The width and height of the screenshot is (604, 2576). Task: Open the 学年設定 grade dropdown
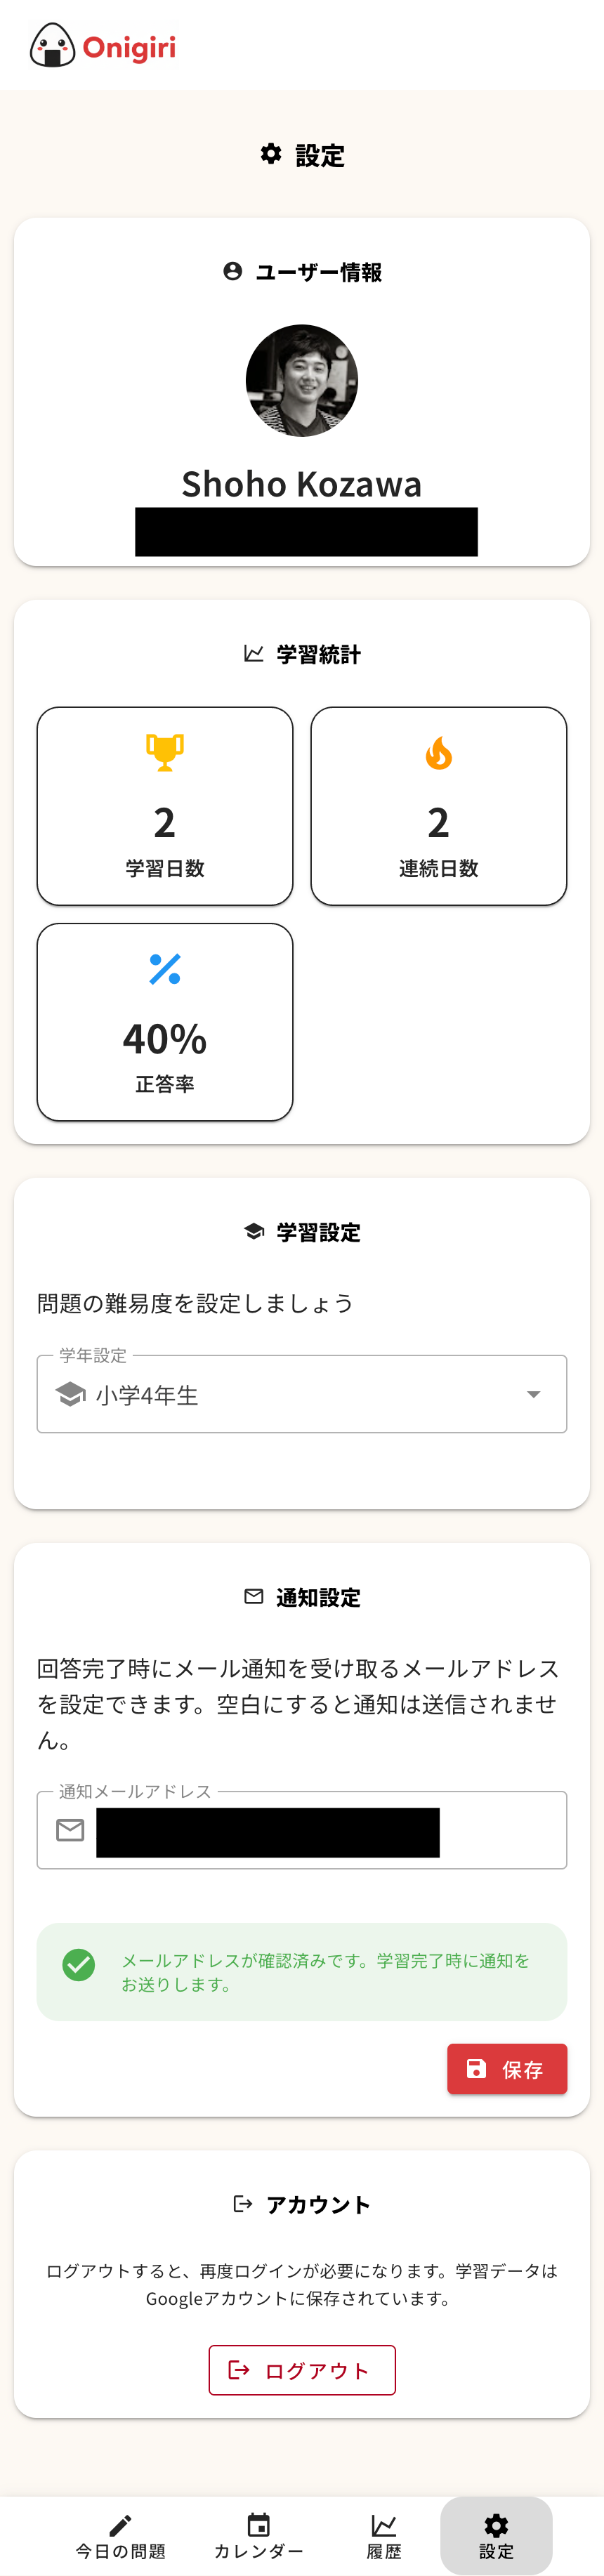[x=300, y=1393]
